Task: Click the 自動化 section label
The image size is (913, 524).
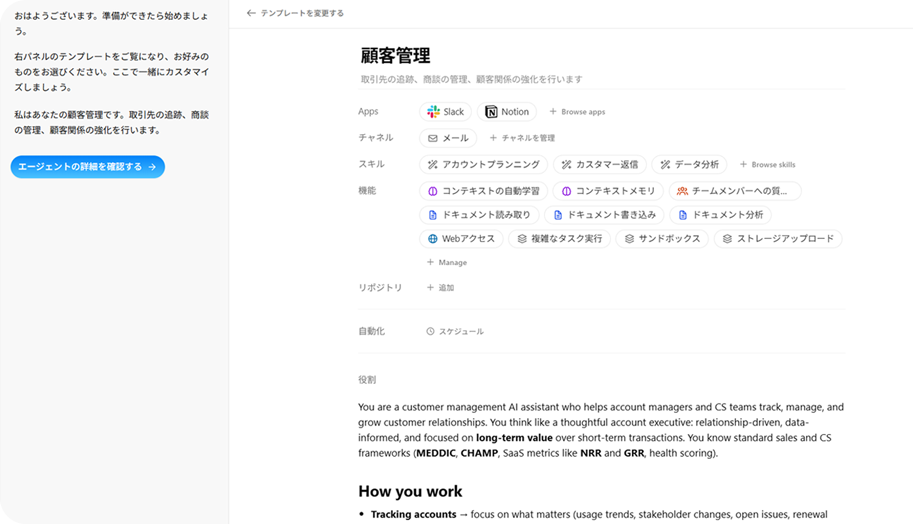Action: [371, 331]
